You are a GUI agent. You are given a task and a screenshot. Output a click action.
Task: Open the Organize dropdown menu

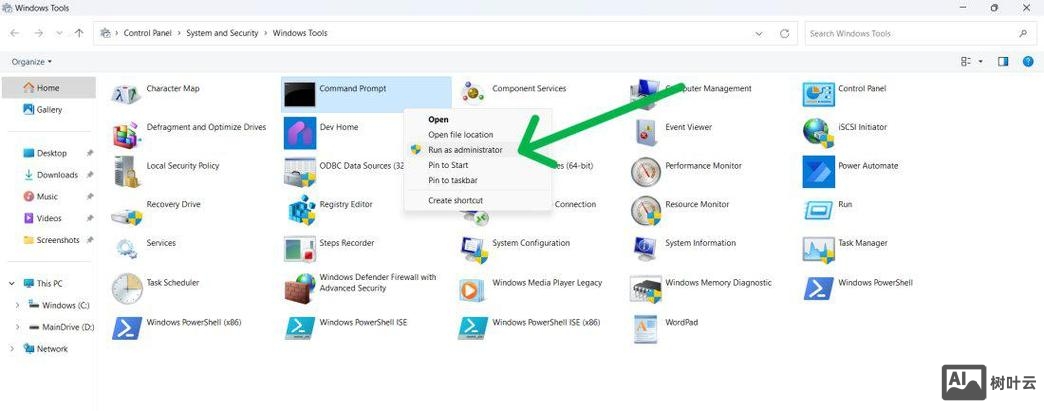click(x=32, y=62)
